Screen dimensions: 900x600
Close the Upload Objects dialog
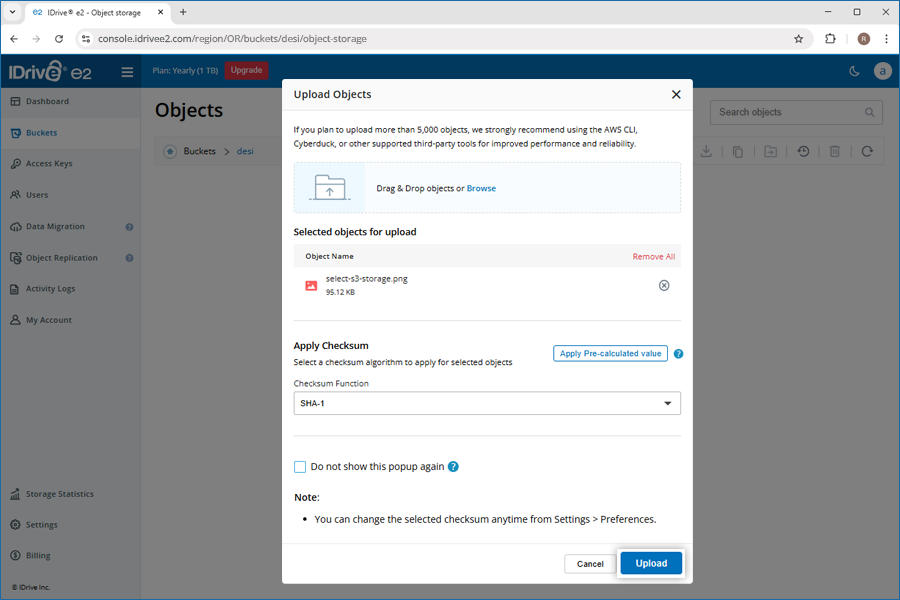676,95
